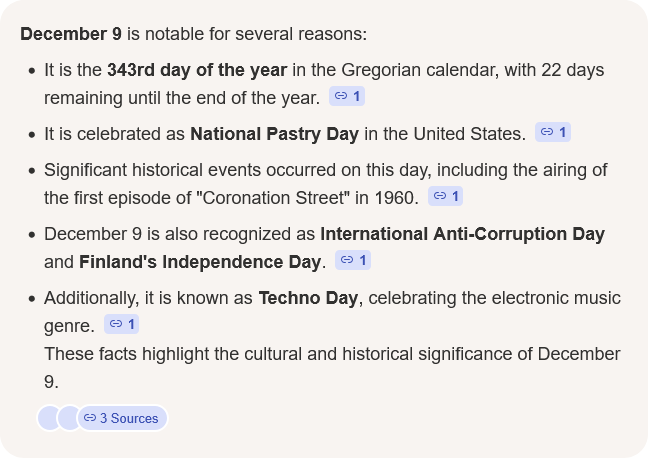This screenshot has height=458, width=648.
Task: Click the bold 'December 9' heading text
Action: pyautogui.click(x=71, y=34)
